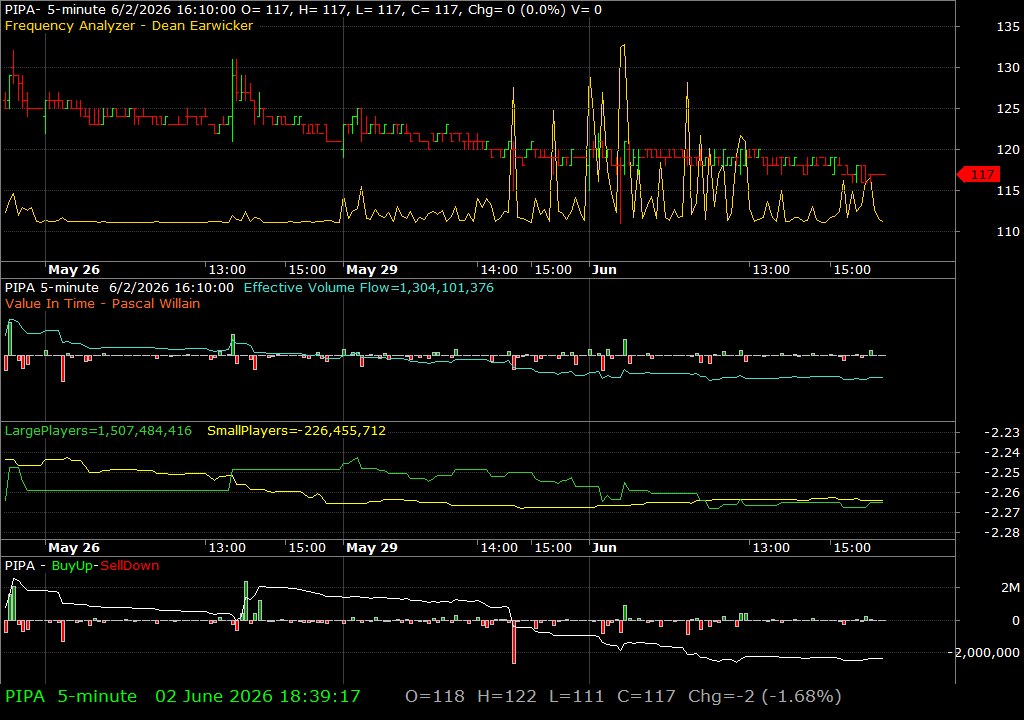Click the 120 price axis label

tap(1008, 150)
